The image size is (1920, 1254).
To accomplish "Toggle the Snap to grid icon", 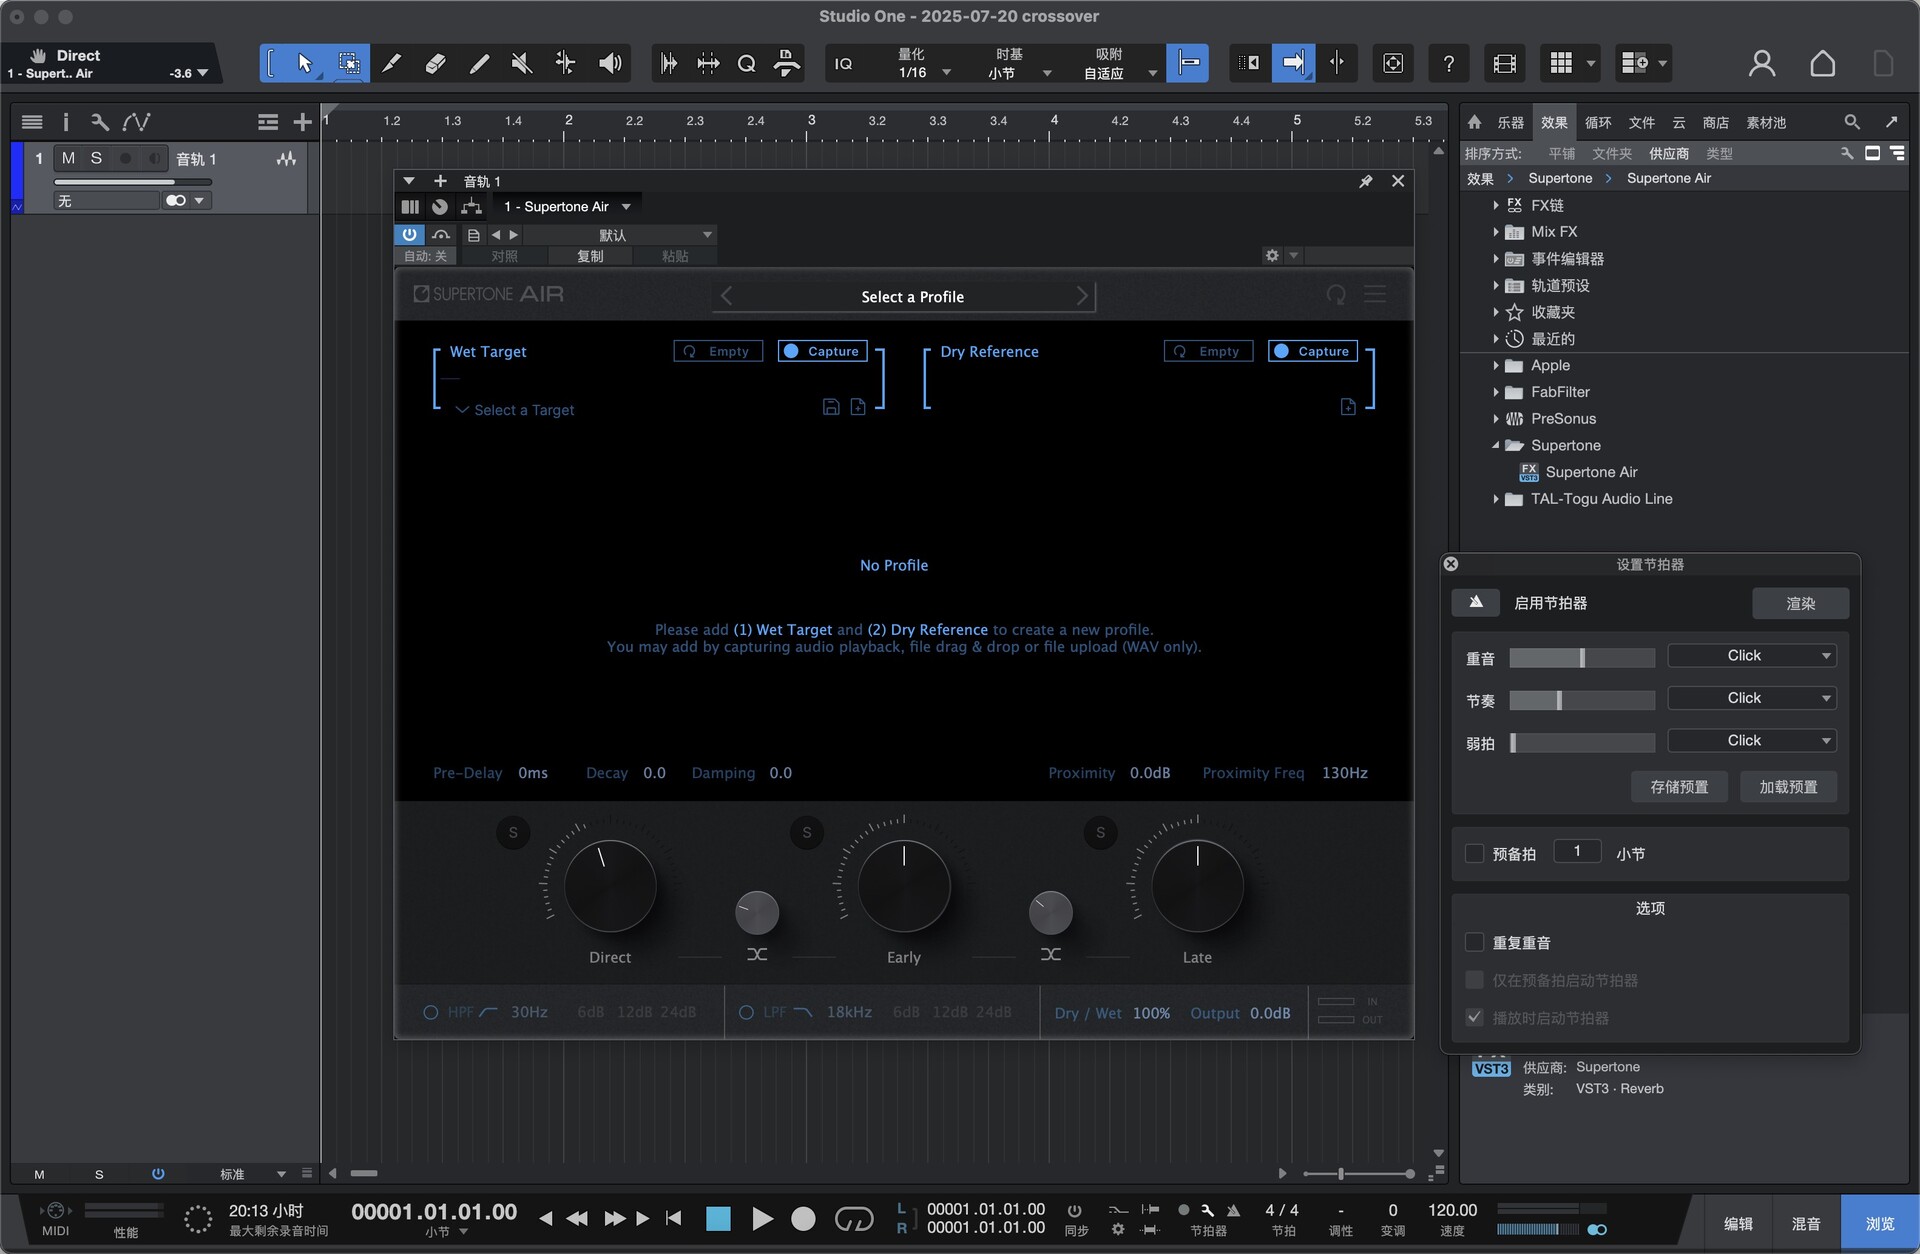I will pyautogui.click(x=1188, y=63).
